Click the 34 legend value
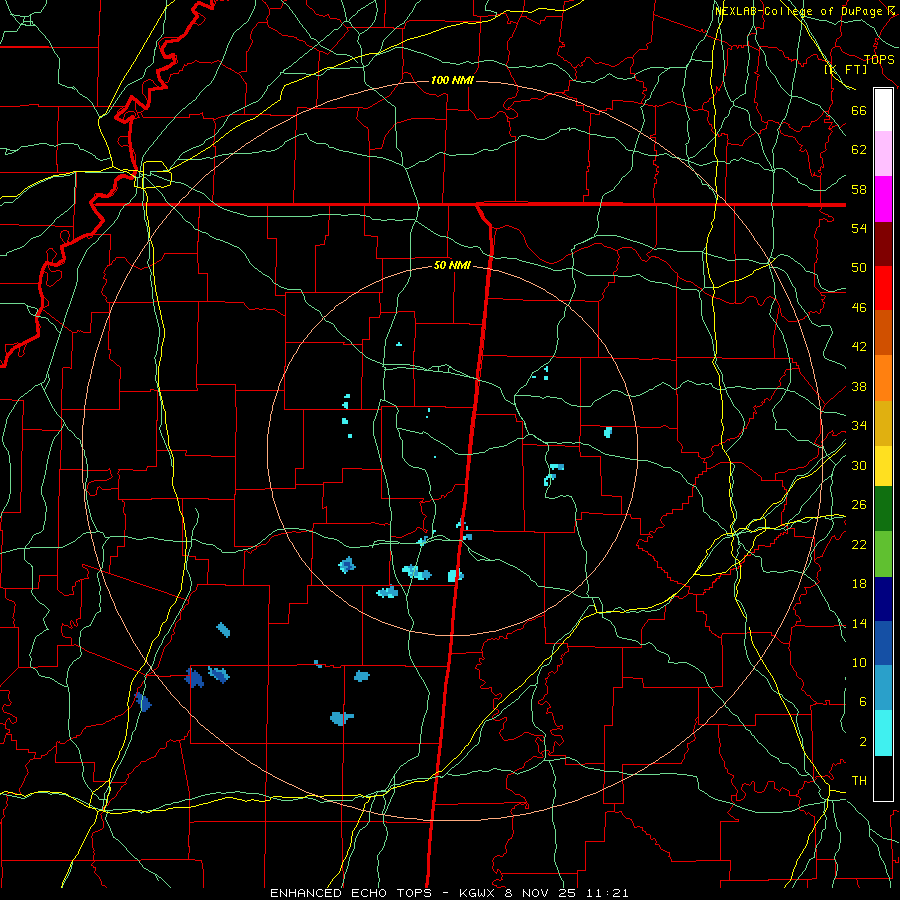Image resolution: width=900 pixels, height=900 pixels. (859, 425)
